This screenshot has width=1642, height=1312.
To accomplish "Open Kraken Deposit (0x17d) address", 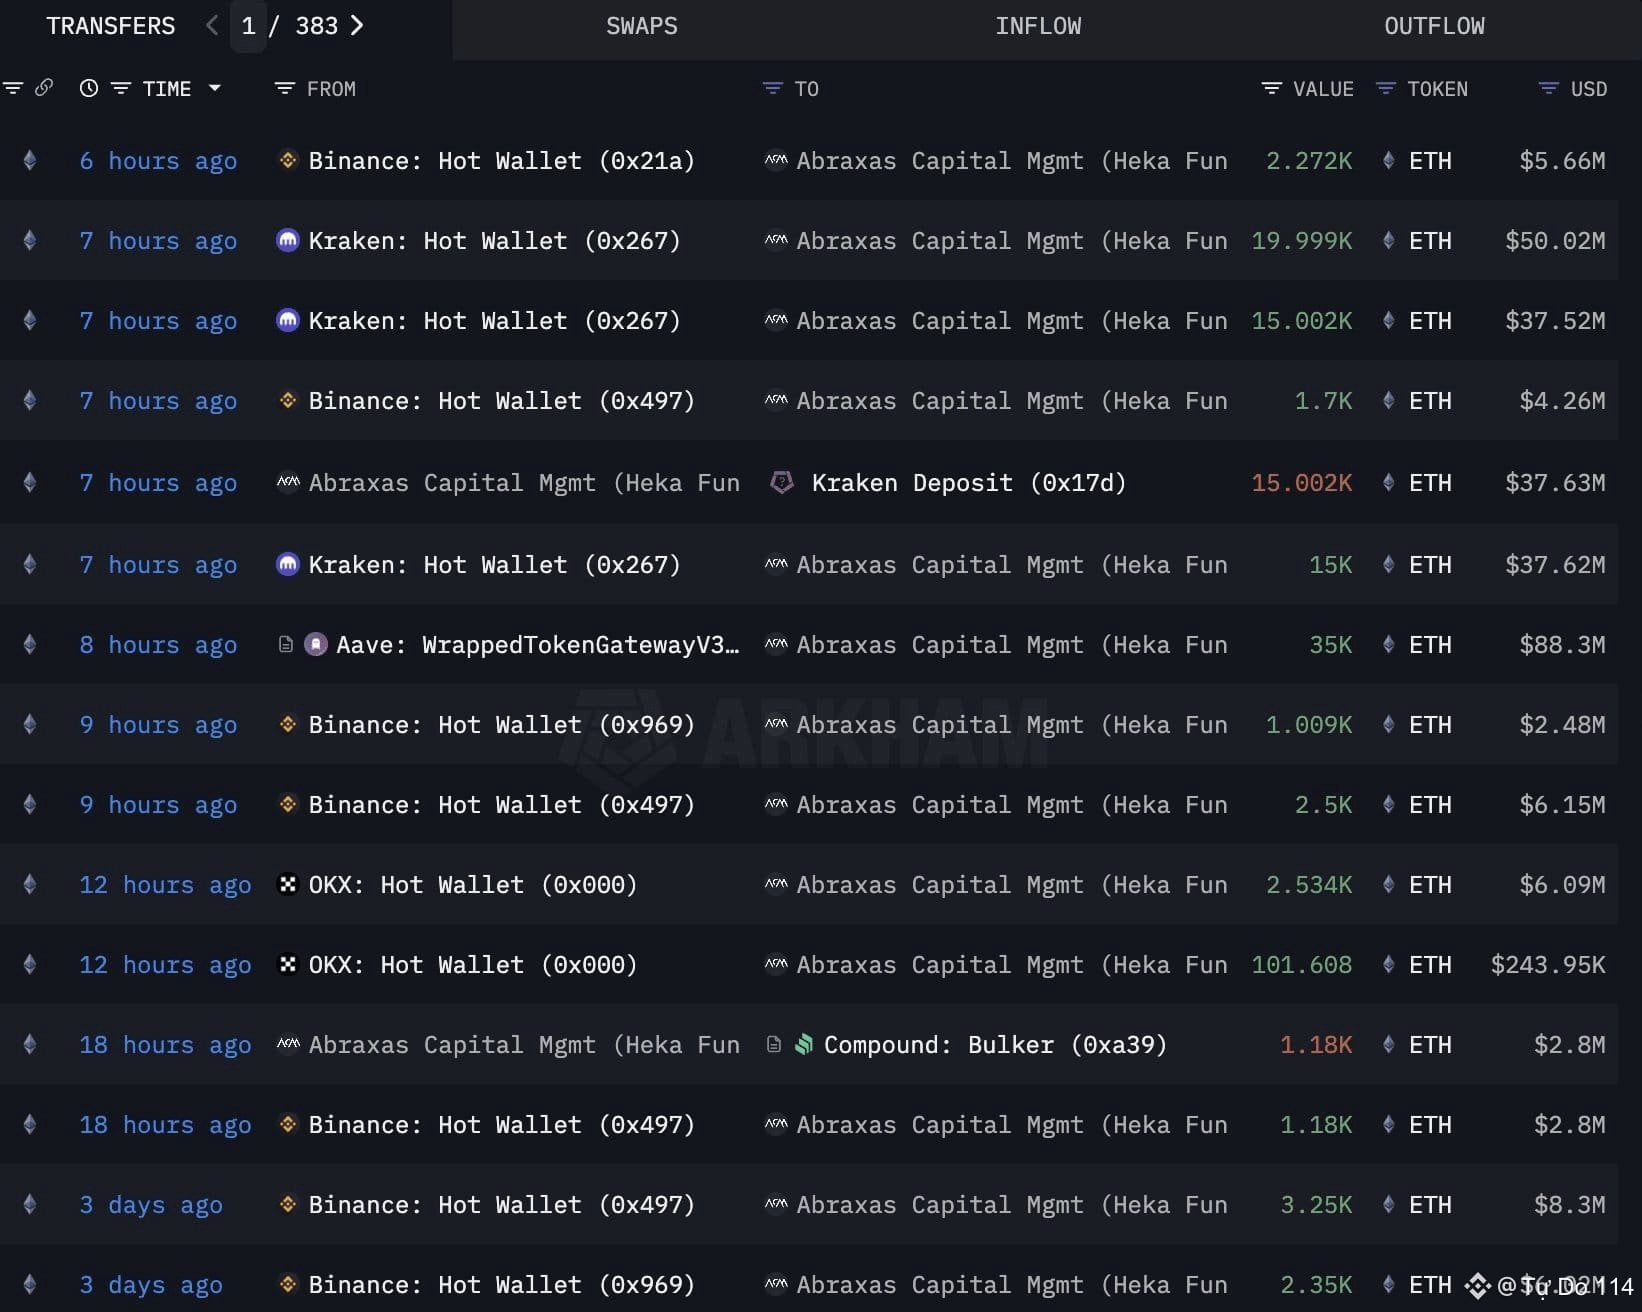I will point(969,483).
